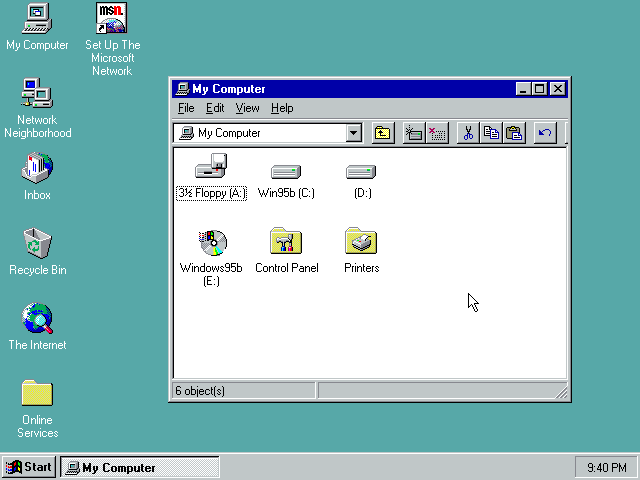Select the Network Neighborhood desktop icon
Image resolution: width=640 pixels, height=480 pixels.
point(37,93)
